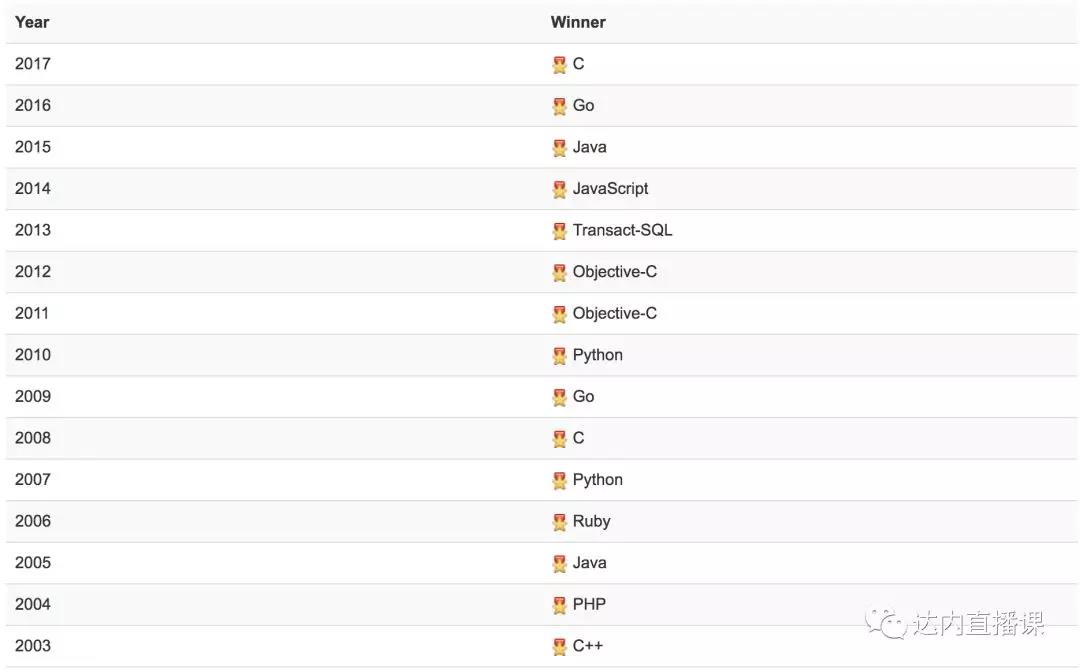Select the 2008 year cell
This screenshot has width=1080, height=671.
click(33, 438)
